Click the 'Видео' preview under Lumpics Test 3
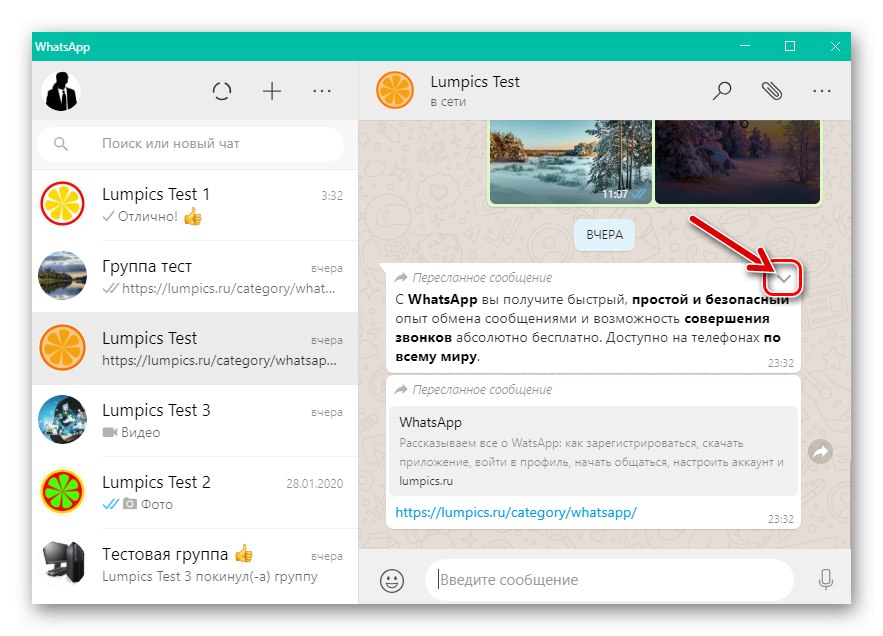 [140, 433]
